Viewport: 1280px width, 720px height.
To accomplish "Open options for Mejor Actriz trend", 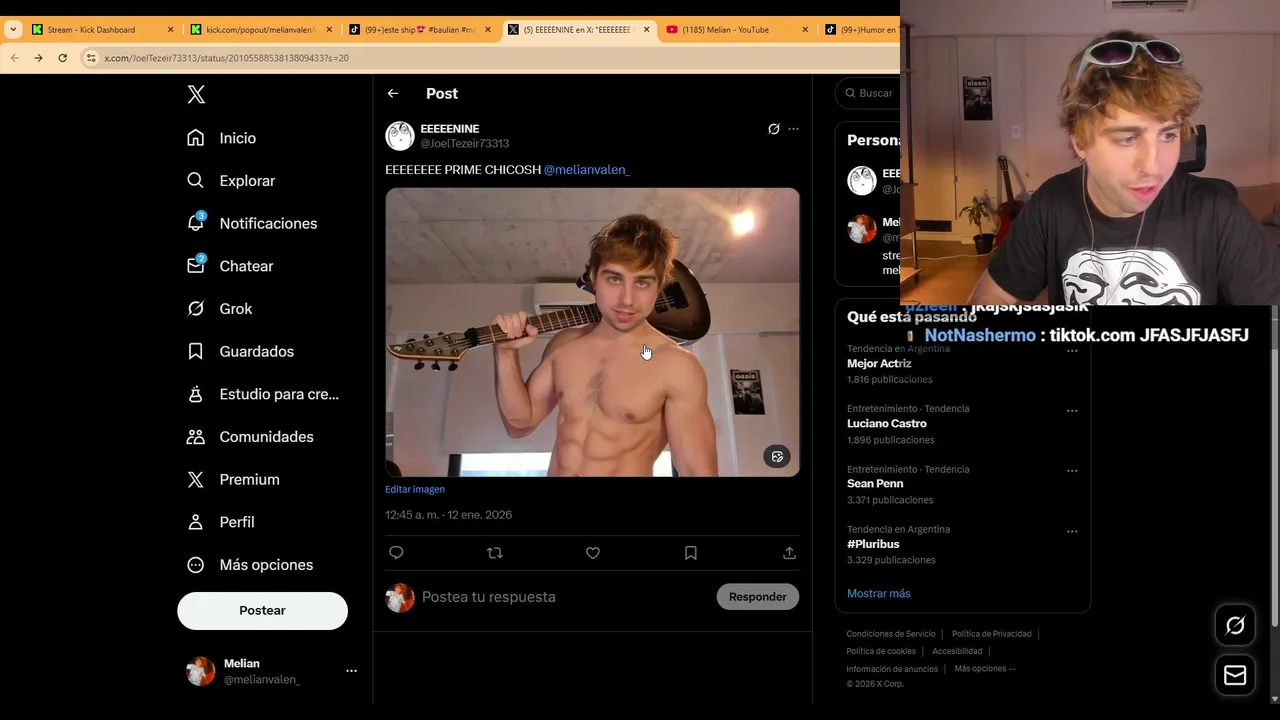I will [x=1072, y=351].
